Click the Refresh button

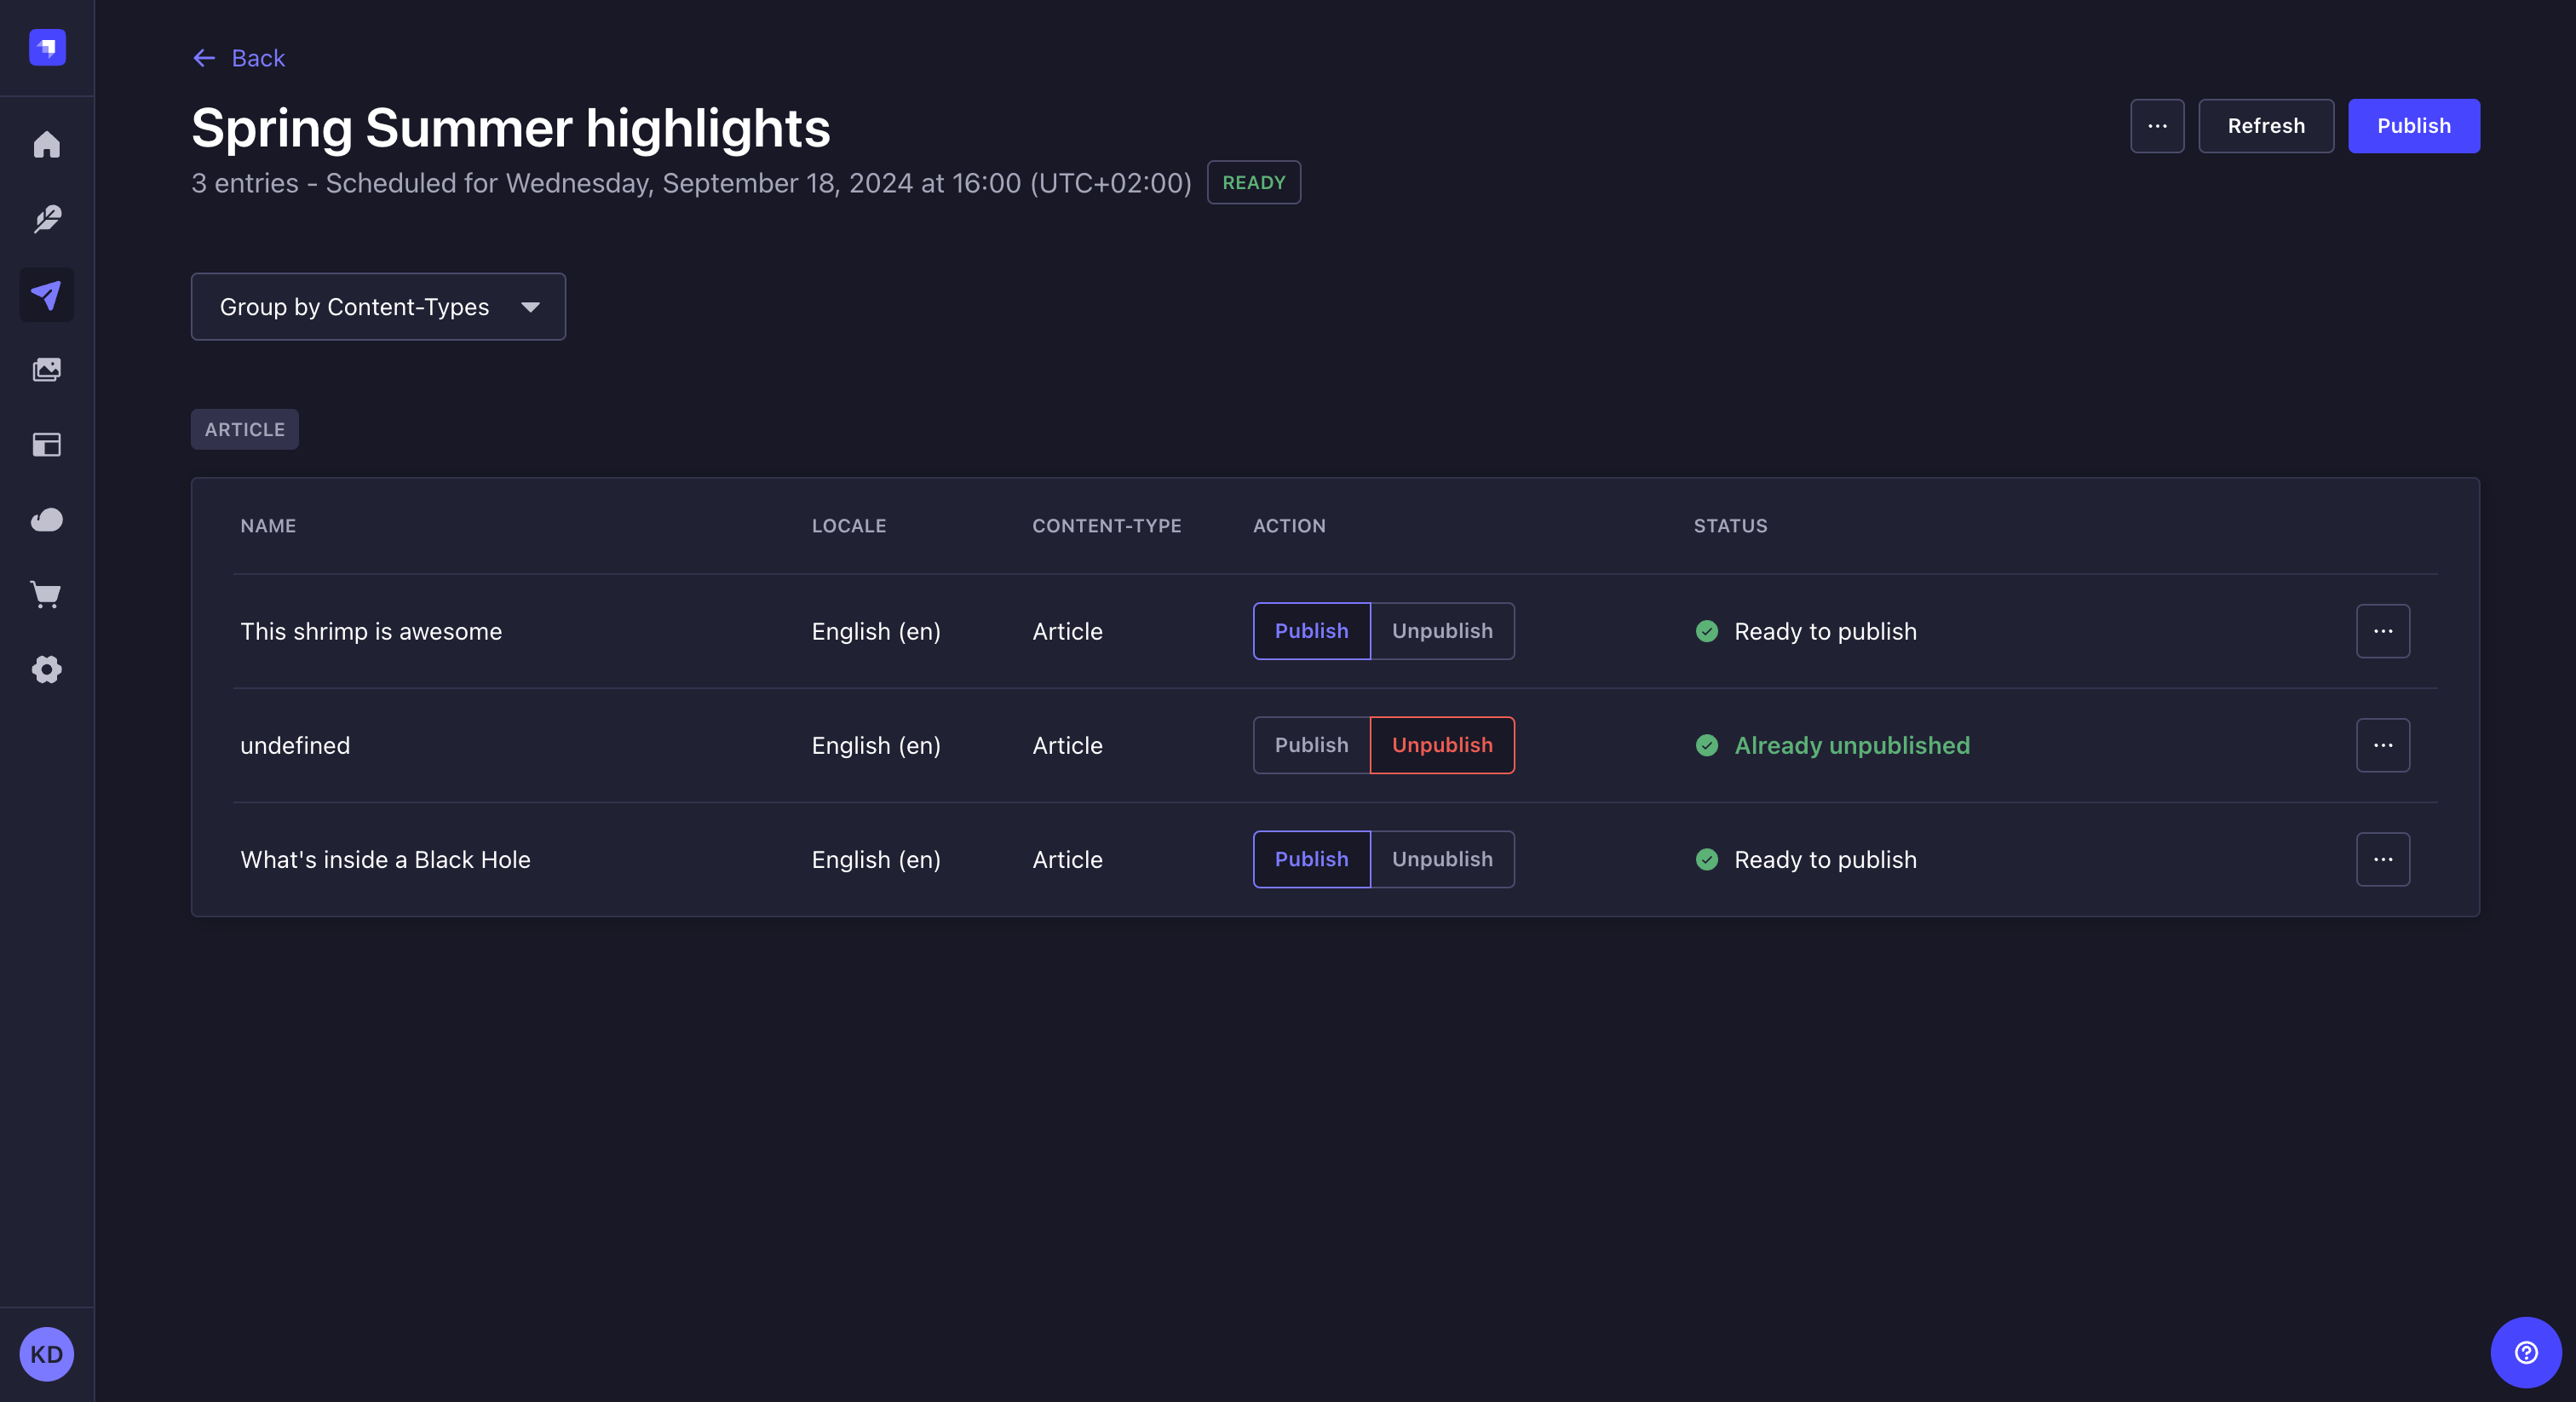click(x=2265, y=126)
